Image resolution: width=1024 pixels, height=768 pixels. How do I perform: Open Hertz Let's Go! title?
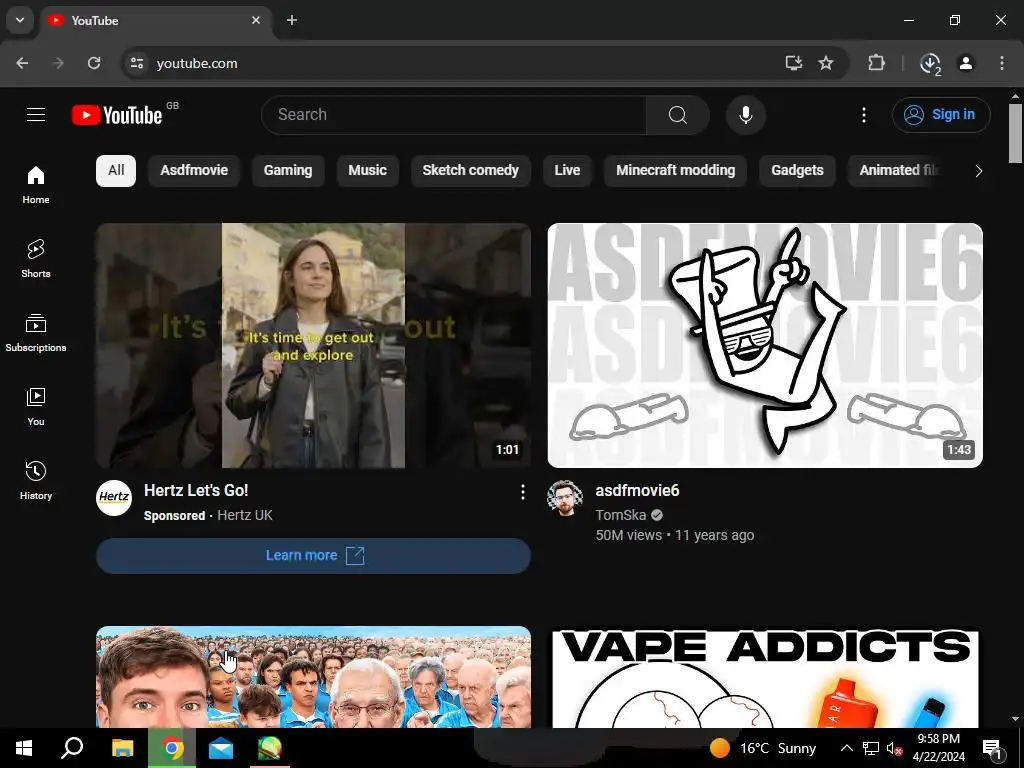[196, 490]
